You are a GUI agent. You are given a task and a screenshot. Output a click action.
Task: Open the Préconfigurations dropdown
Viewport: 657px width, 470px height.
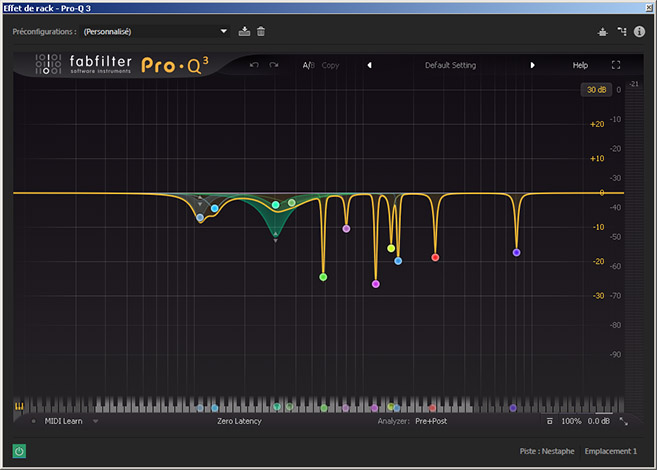pos(155,31)
